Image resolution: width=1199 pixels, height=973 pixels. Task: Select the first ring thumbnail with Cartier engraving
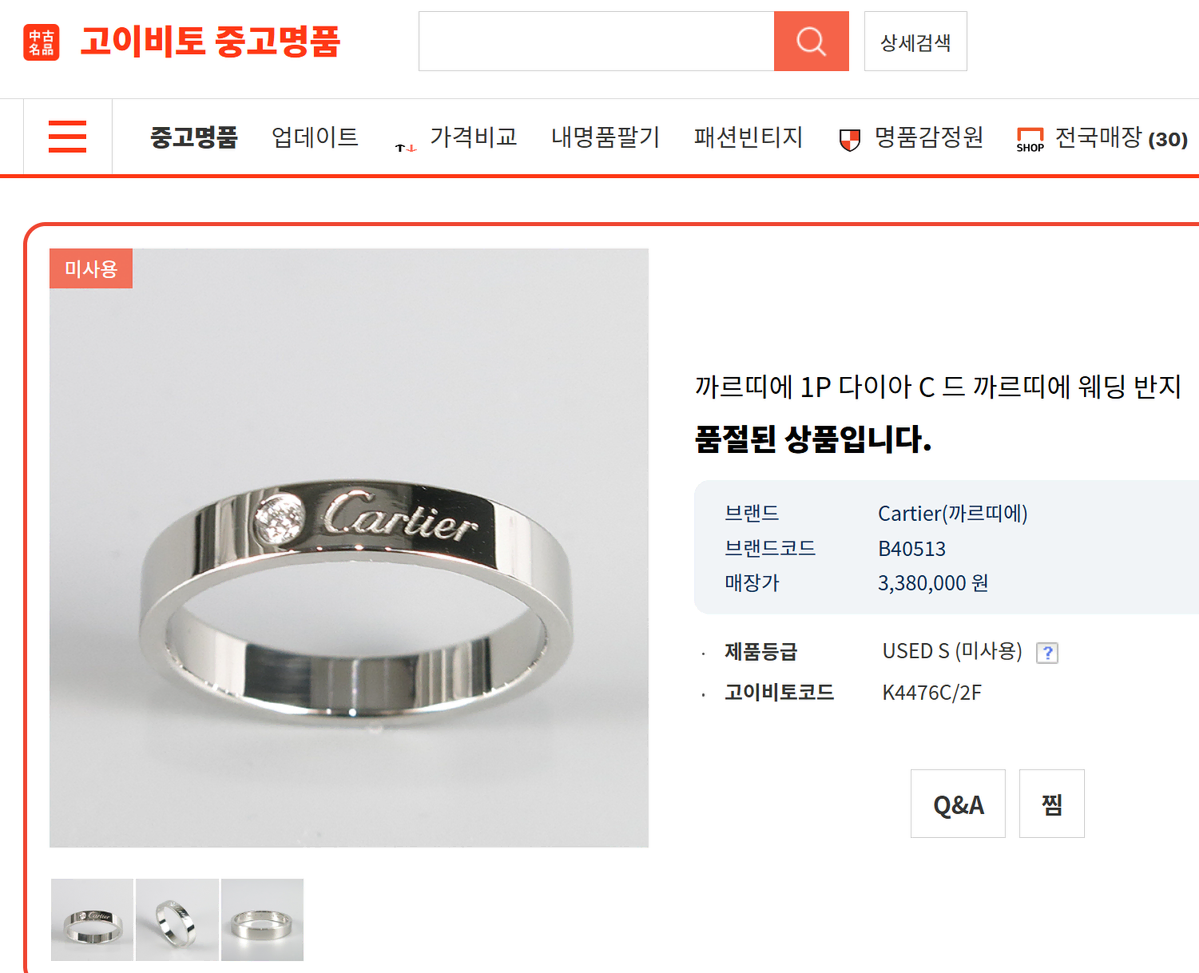92,920
